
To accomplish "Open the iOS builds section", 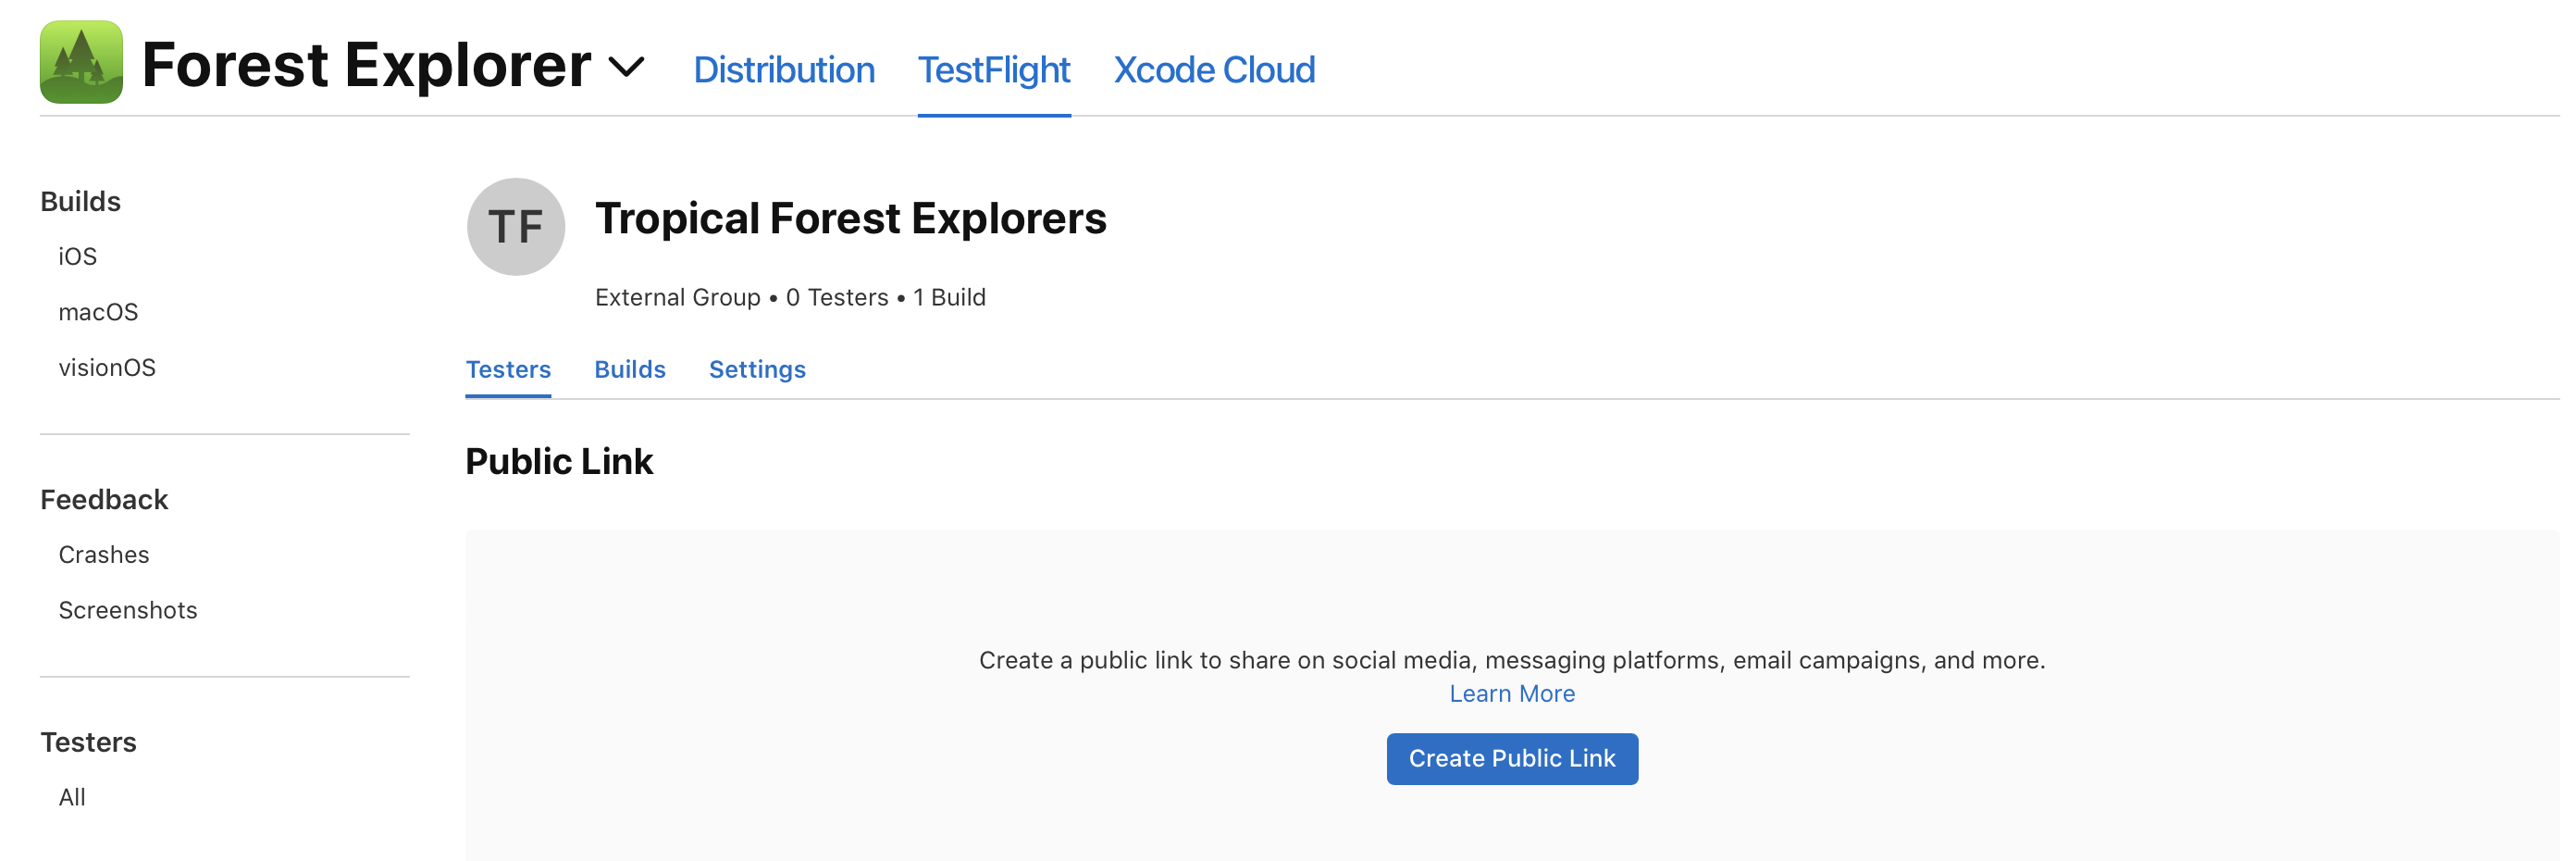I will 77,256.
